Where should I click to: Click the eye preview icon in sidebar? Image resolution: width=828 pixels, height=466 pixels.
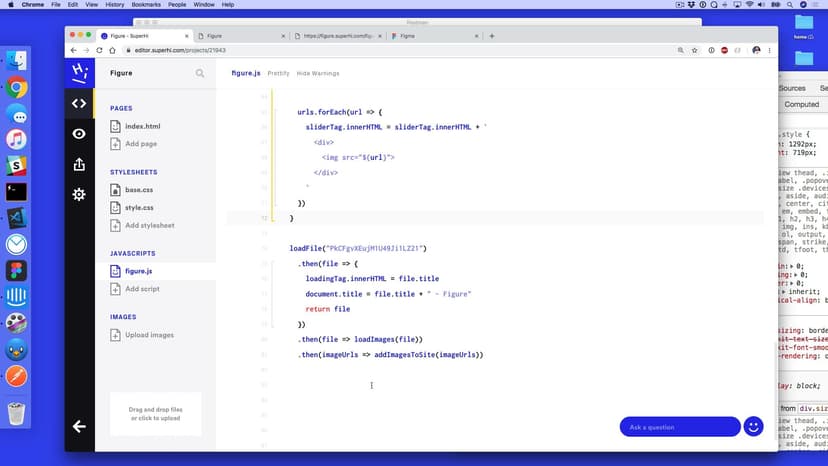(79, 134)
